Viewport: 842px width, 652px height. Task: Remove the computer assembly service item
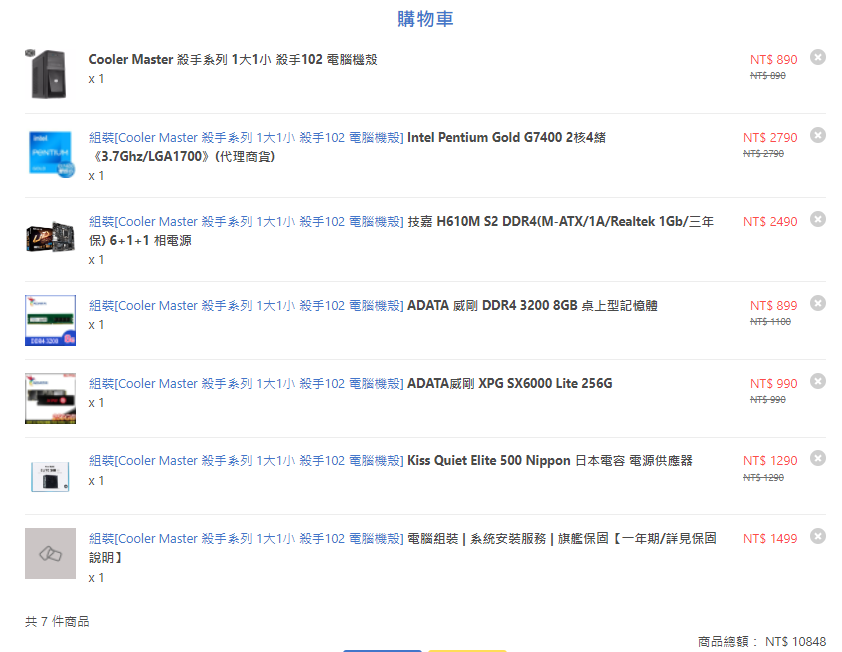[x=818, y=536]
